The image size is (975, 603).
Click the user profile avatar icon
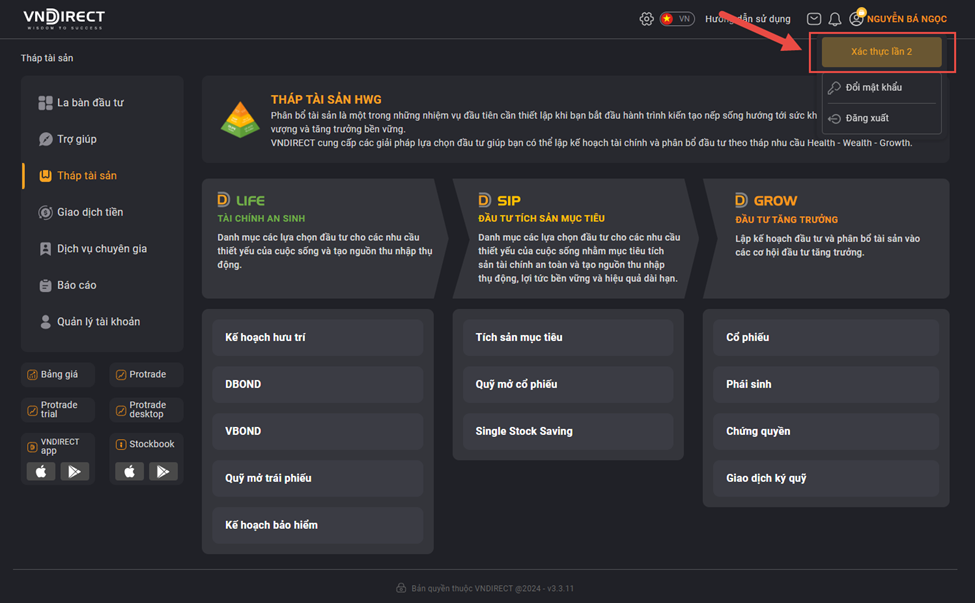(857, 19)
